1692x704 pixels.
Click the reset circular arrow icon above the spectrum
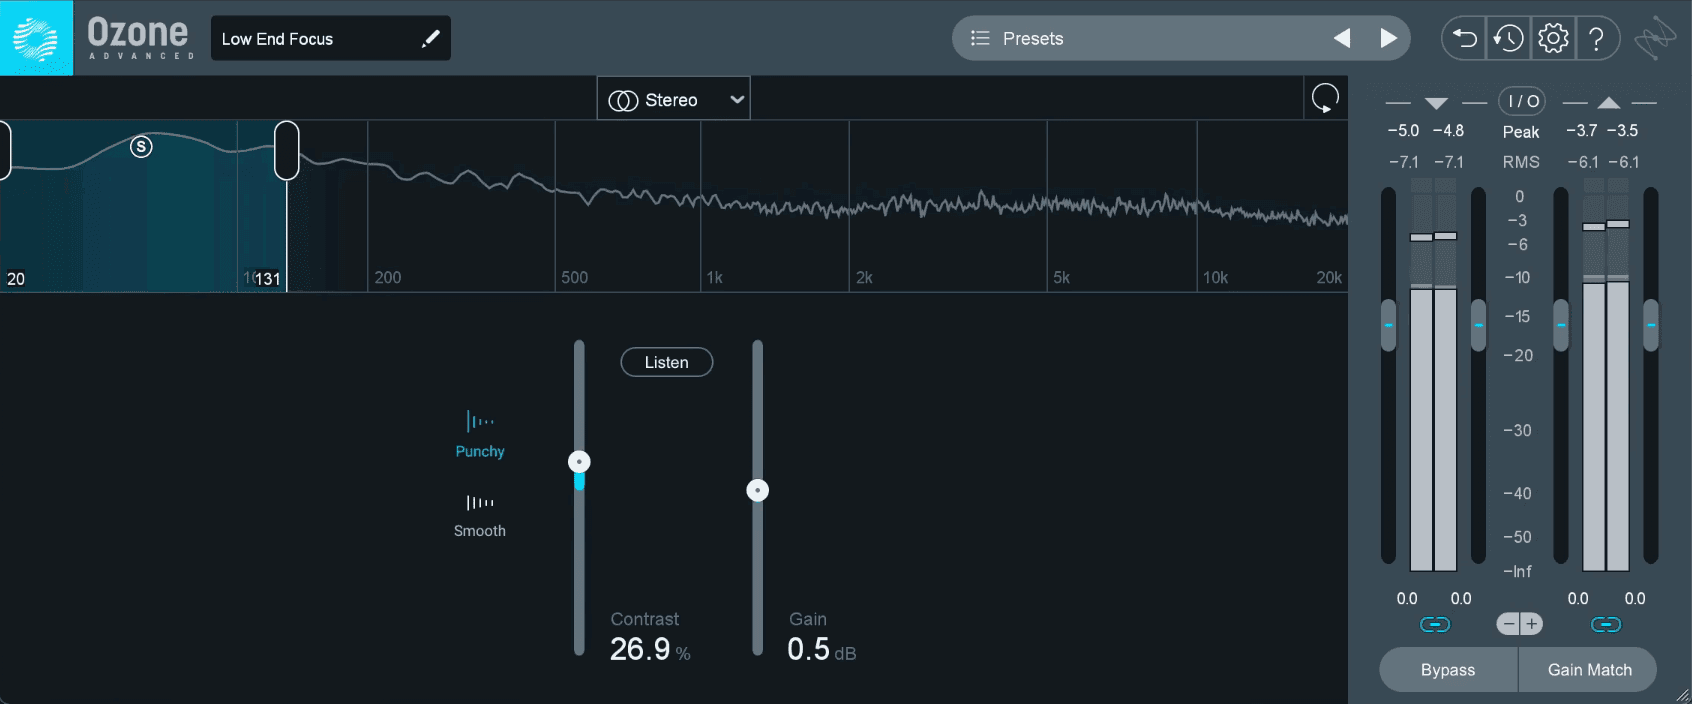click(x=1325, y=98)
